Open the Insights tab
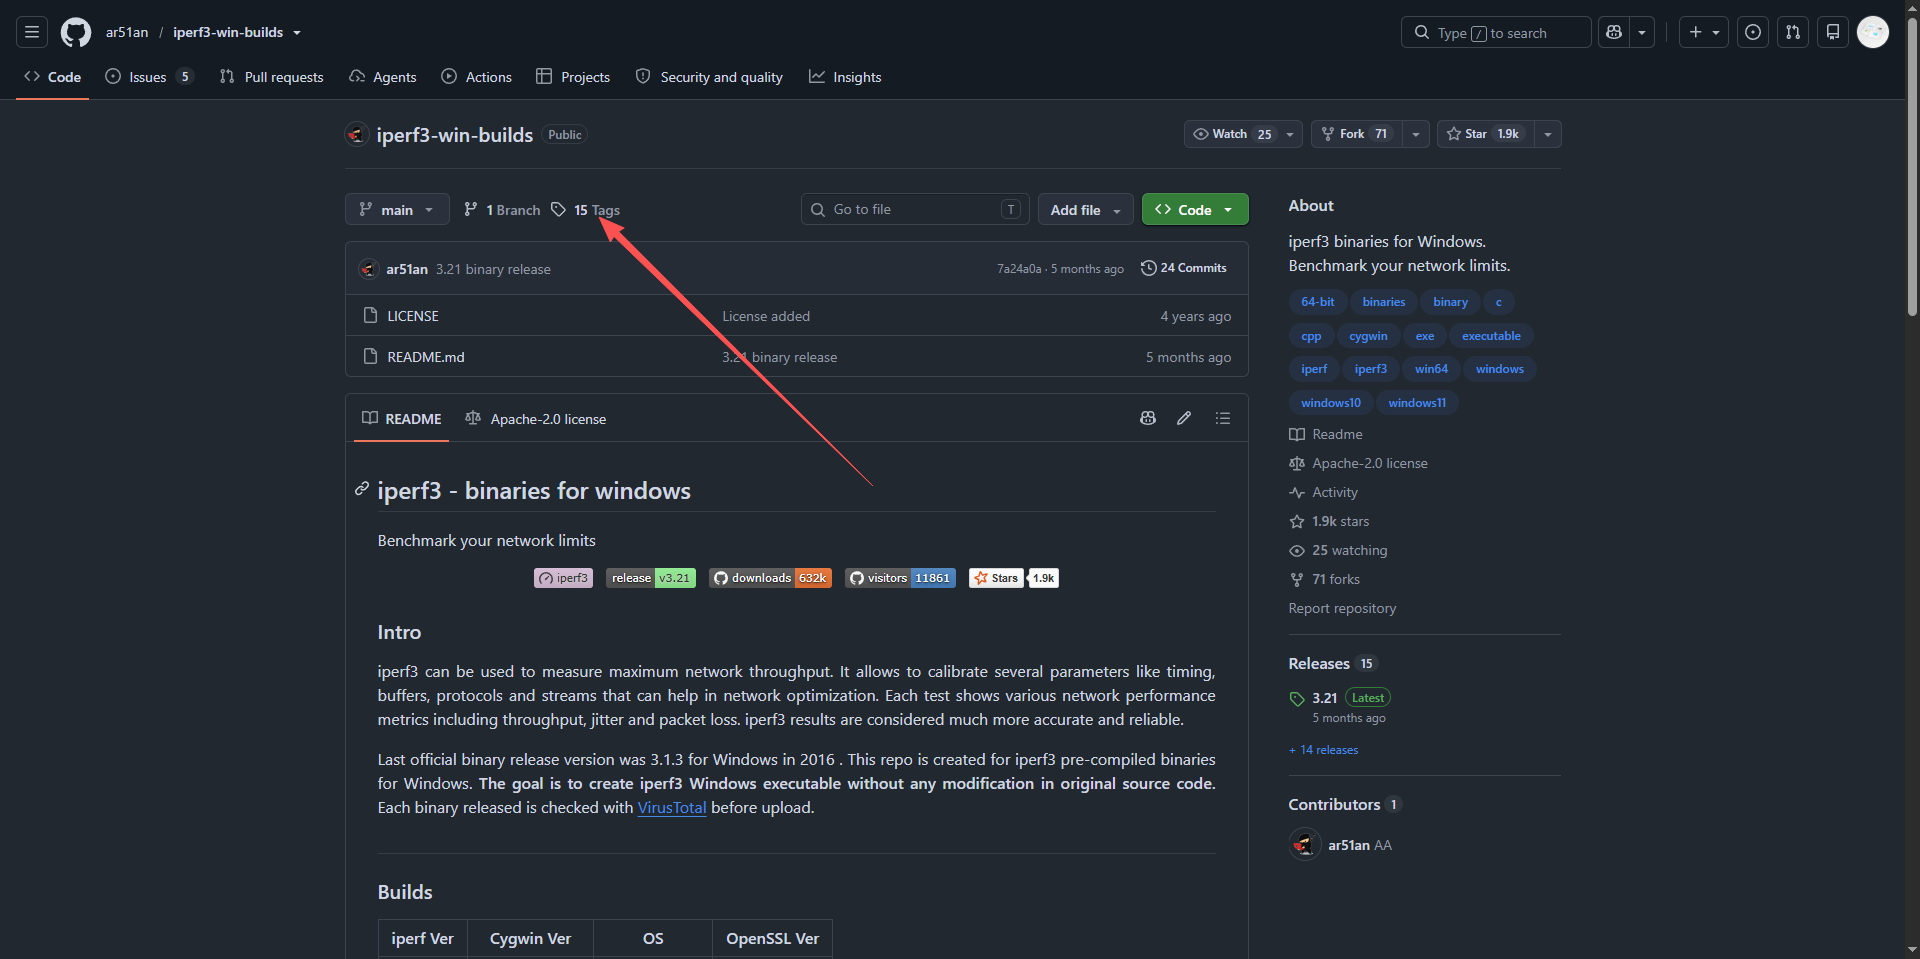The image size is (1920, 959). (x=845, y=77)
